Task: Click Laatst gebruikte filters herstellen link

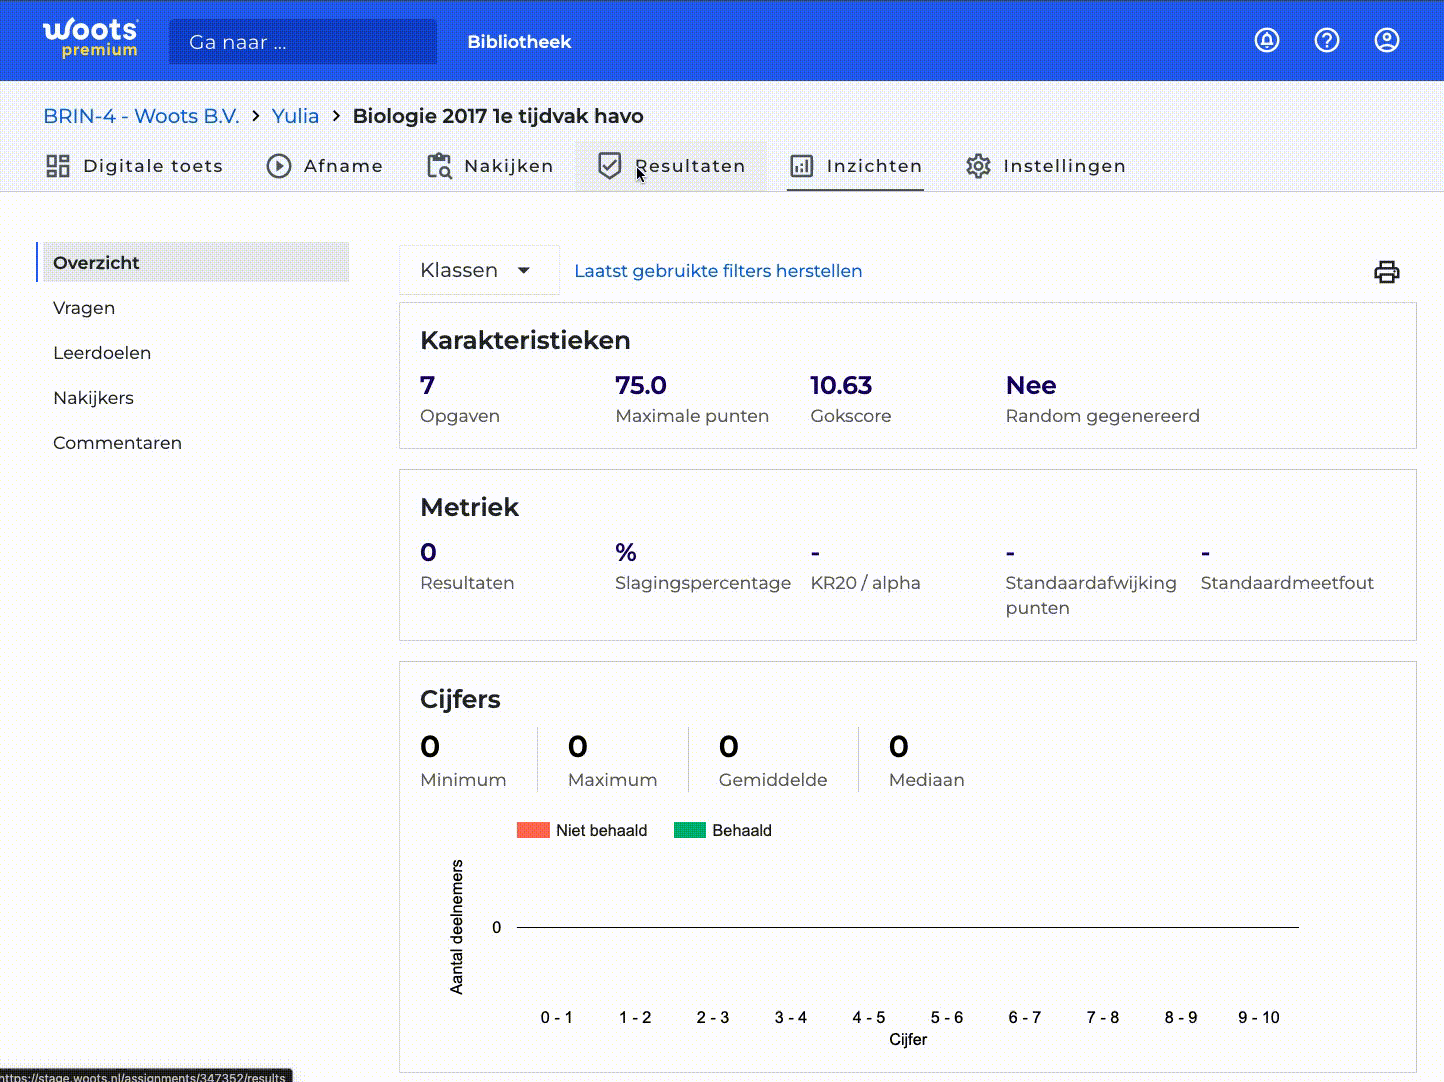Action: coord(718,271)
